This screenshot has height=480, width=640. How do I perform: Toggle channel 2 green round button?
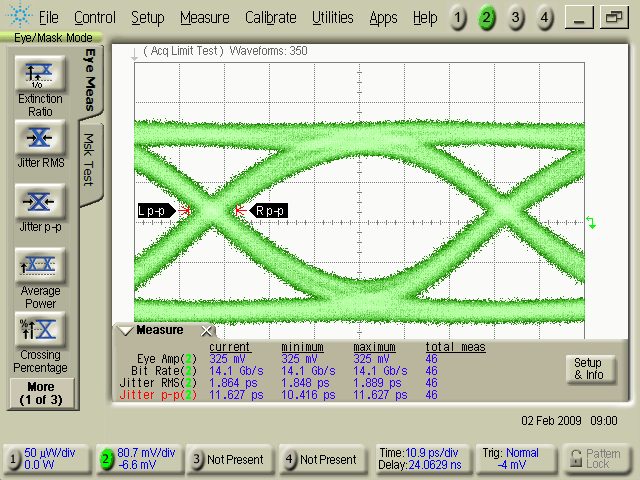(x=486, y=18)
